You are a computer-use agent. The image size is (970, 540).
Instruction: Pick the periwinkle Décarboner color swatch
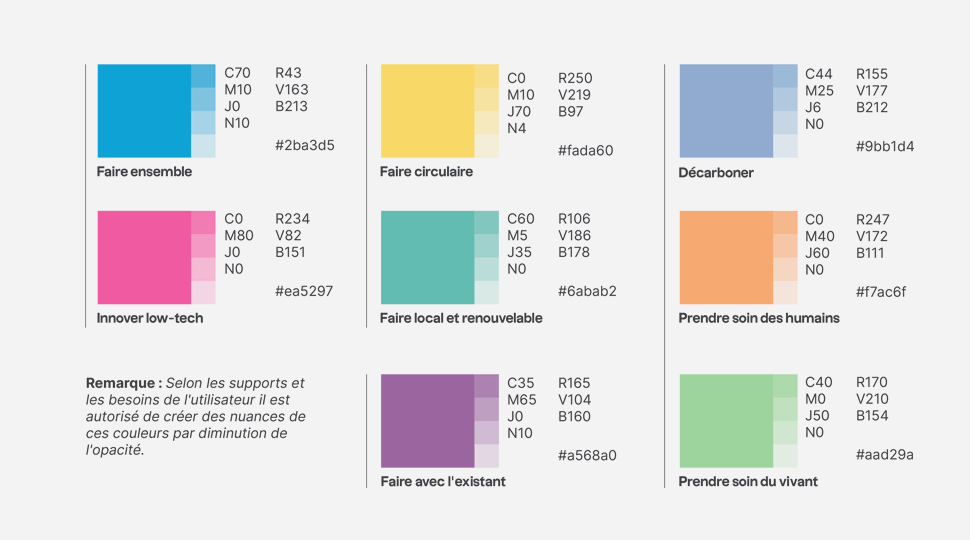(726, 111)
